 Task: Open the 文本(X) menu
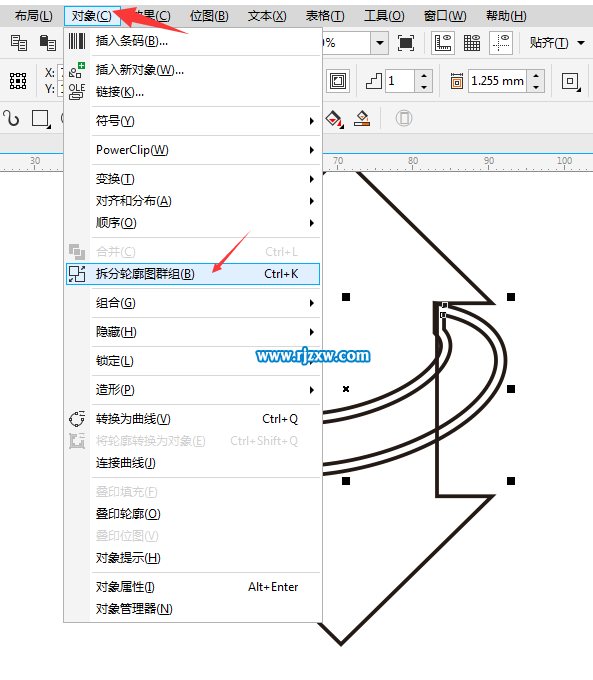point(267,16)
